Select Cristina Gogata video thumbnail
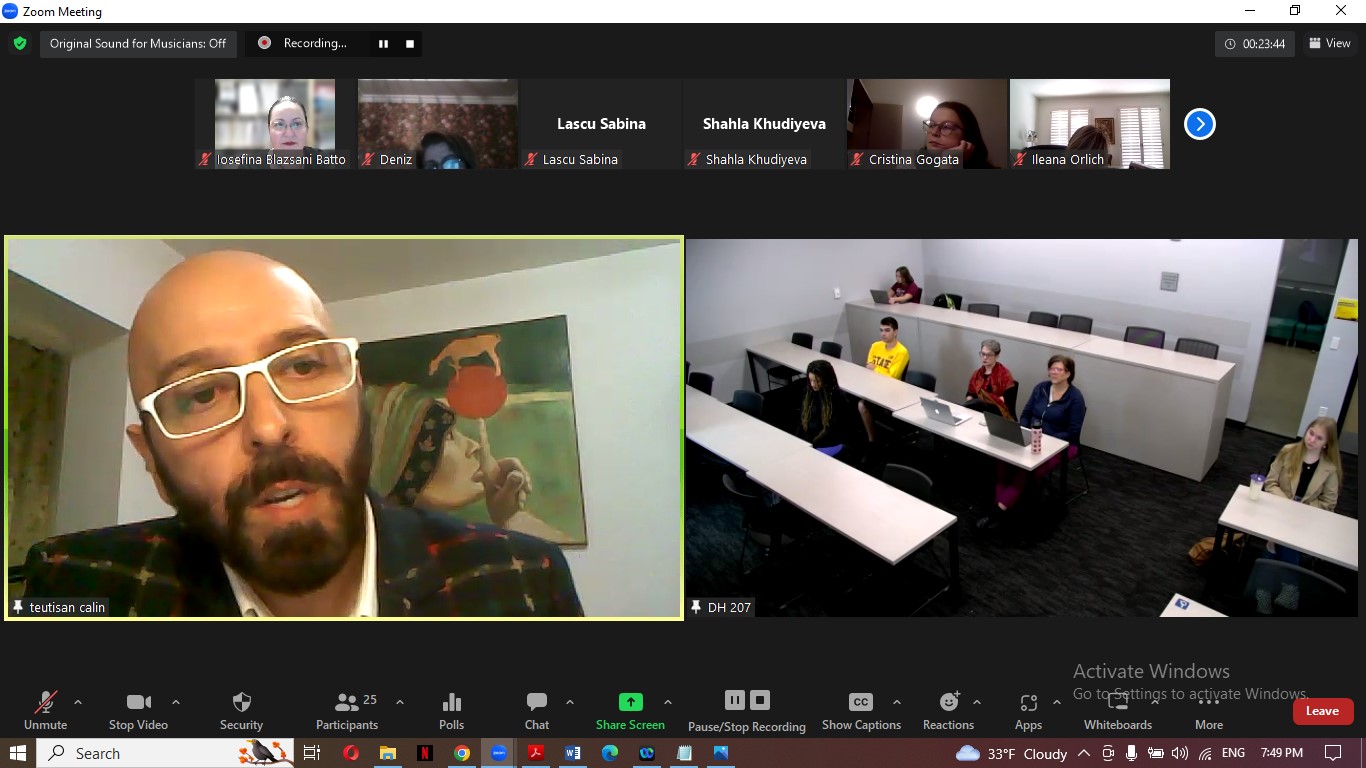 (x=927, y=124)
